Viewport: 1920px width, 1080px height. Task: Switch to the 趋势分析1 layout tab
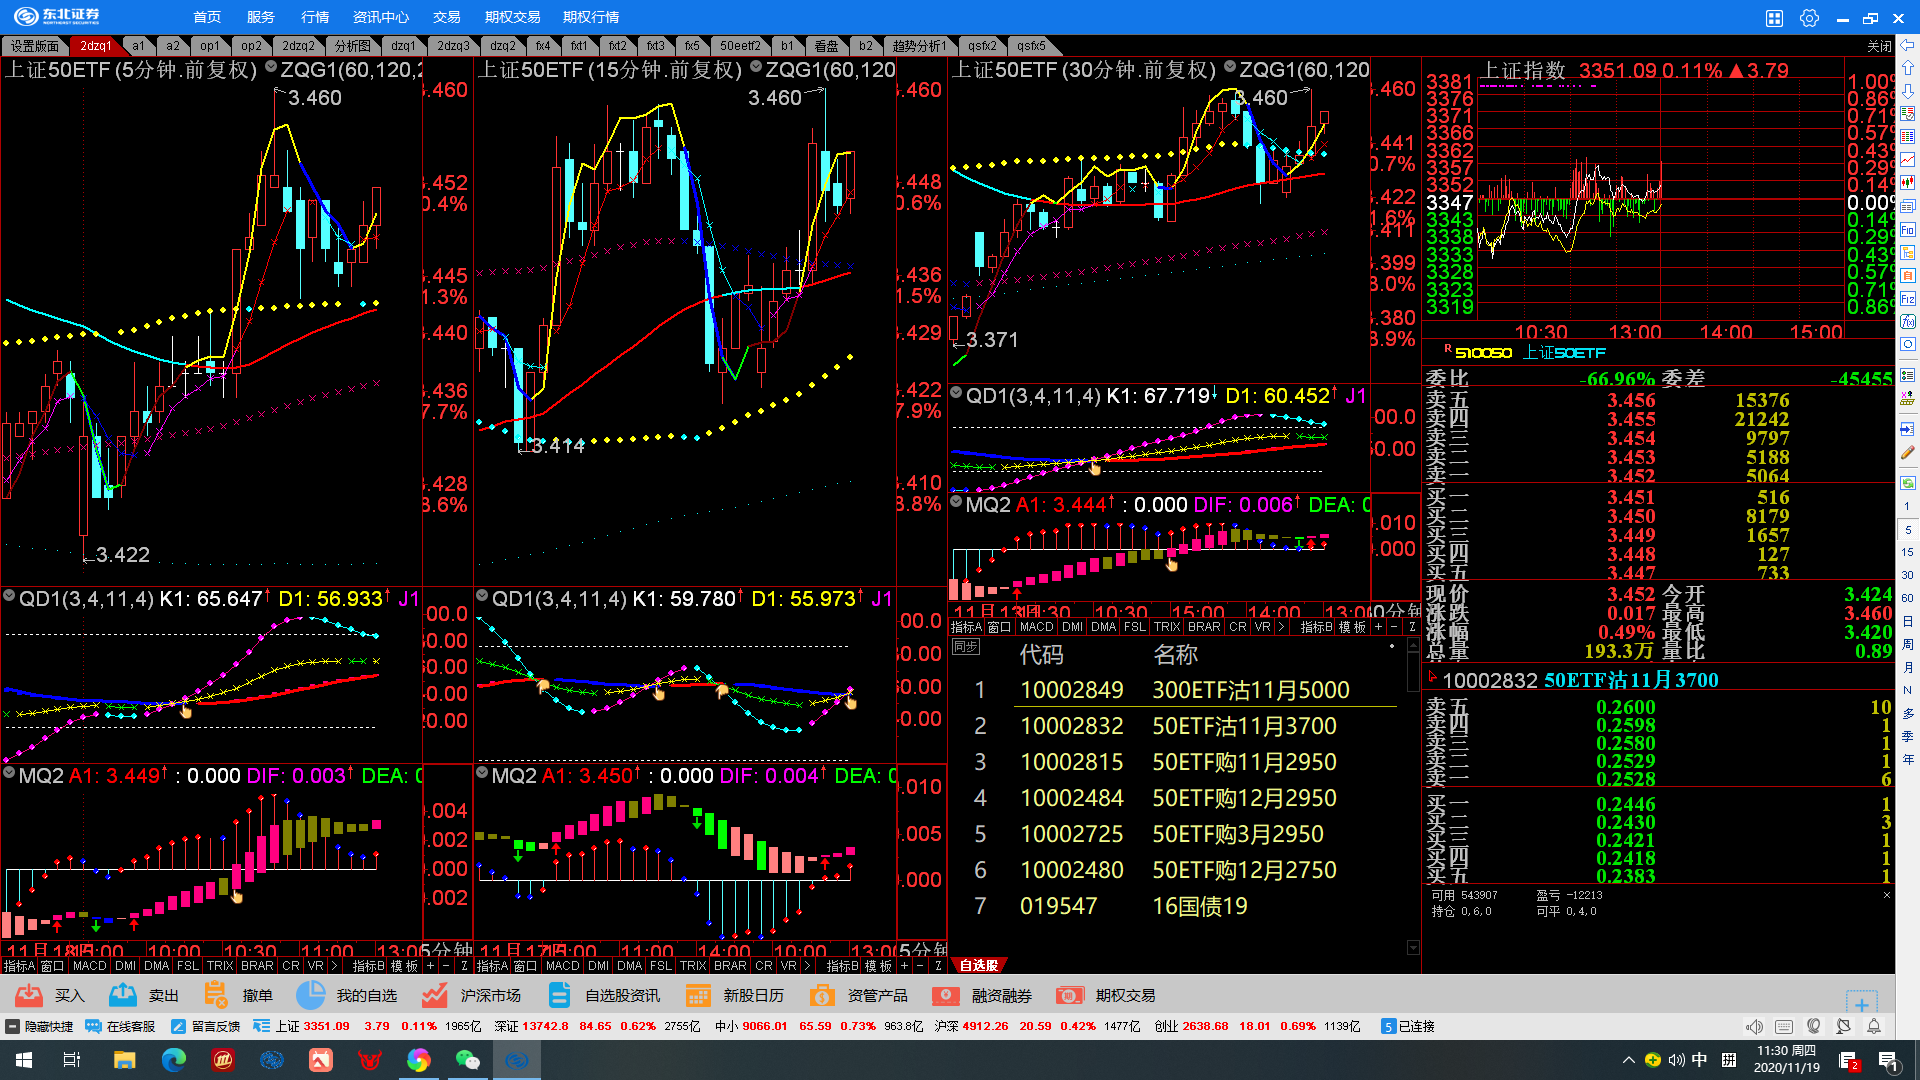918,46
